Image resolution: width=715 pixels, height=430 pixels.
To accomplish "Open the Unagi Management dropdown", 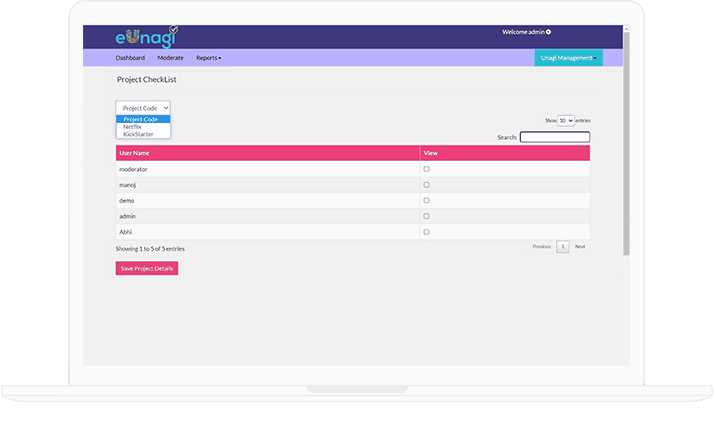I will [x=568, y=58].
